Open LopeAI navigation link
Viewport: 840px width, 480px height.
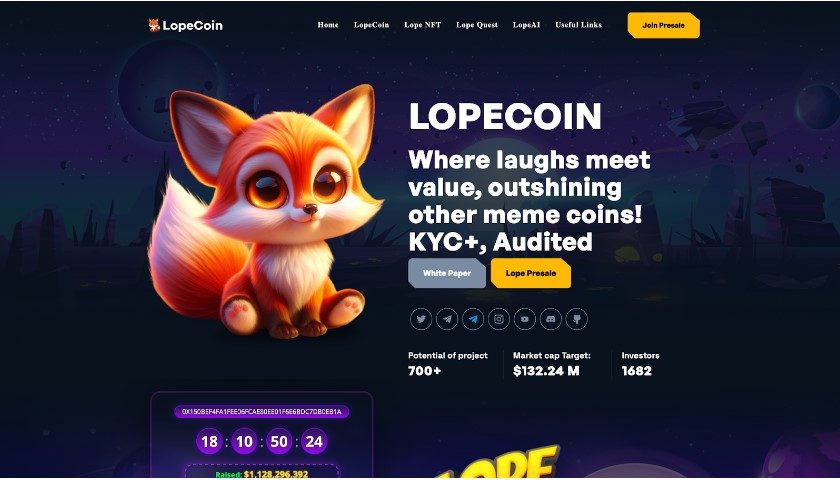coord(526,25)
